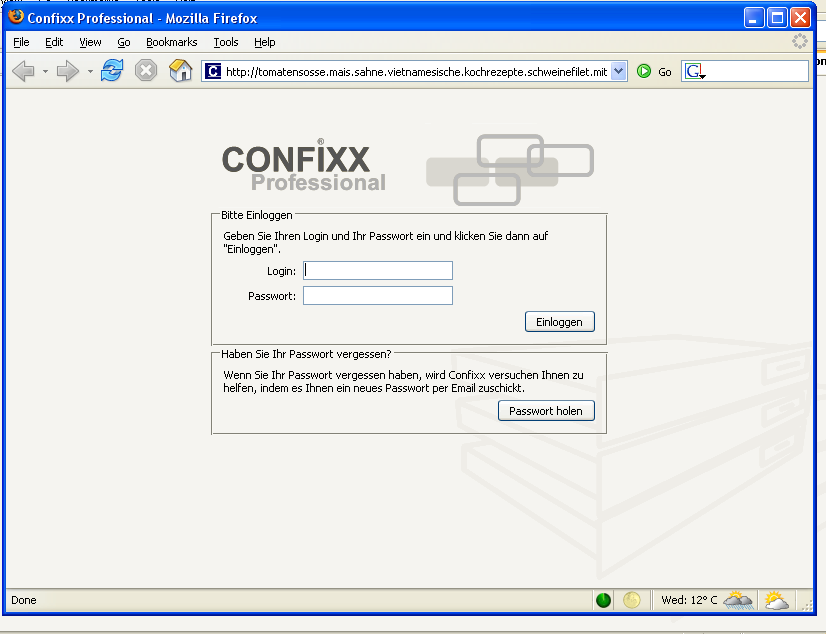The width and height of the screenshot is (826, 634).
Task: Click the site favicon in the address bar
Action: 213,71
